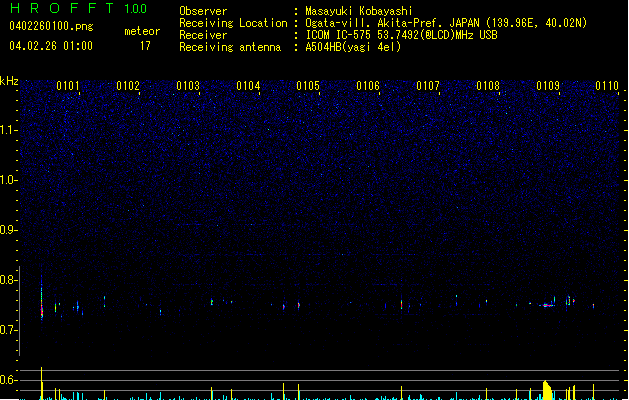Click the meteor count value 17

tap(145, 46)
